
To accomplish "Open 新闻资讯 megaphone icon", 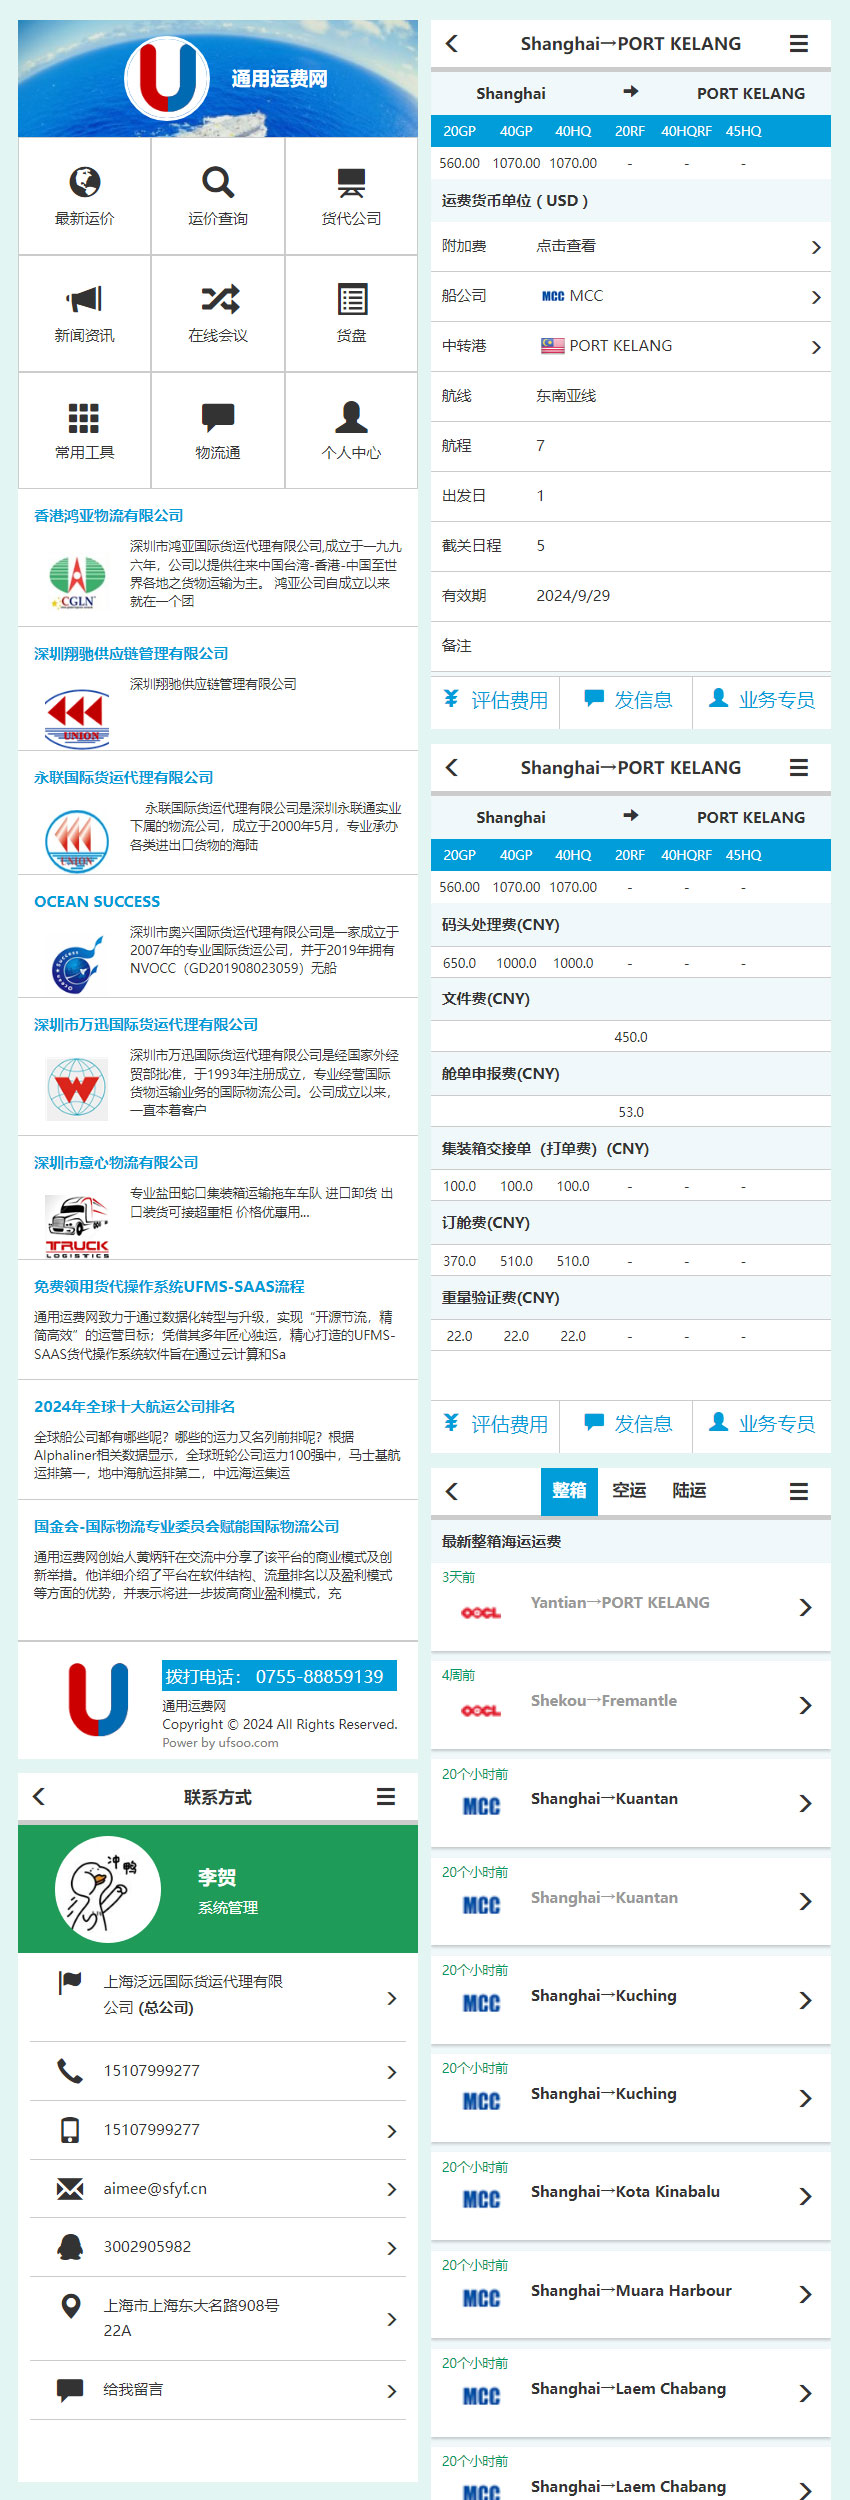I will tap(85, 299).
